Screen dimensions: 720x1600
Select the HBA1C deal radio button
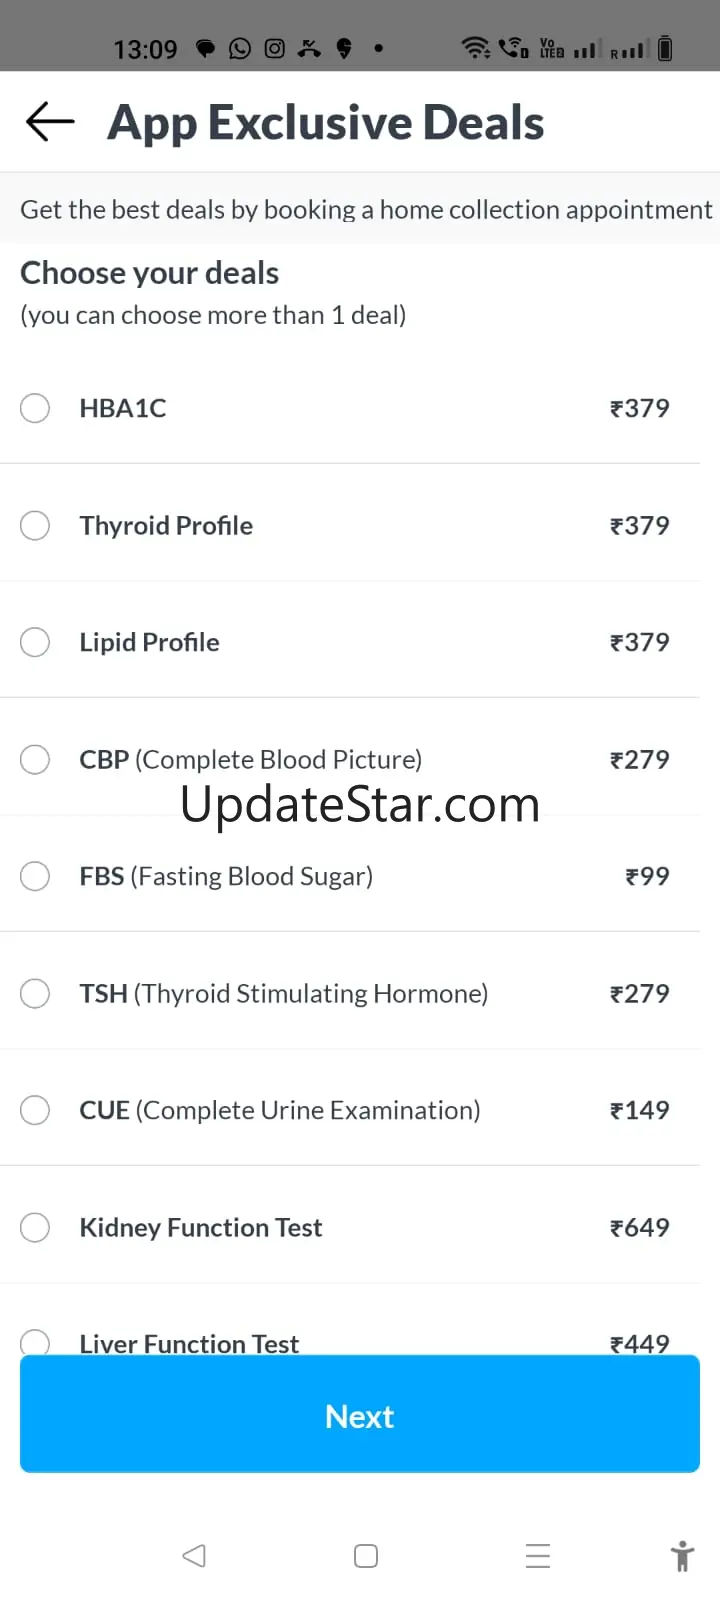point(35,408)
